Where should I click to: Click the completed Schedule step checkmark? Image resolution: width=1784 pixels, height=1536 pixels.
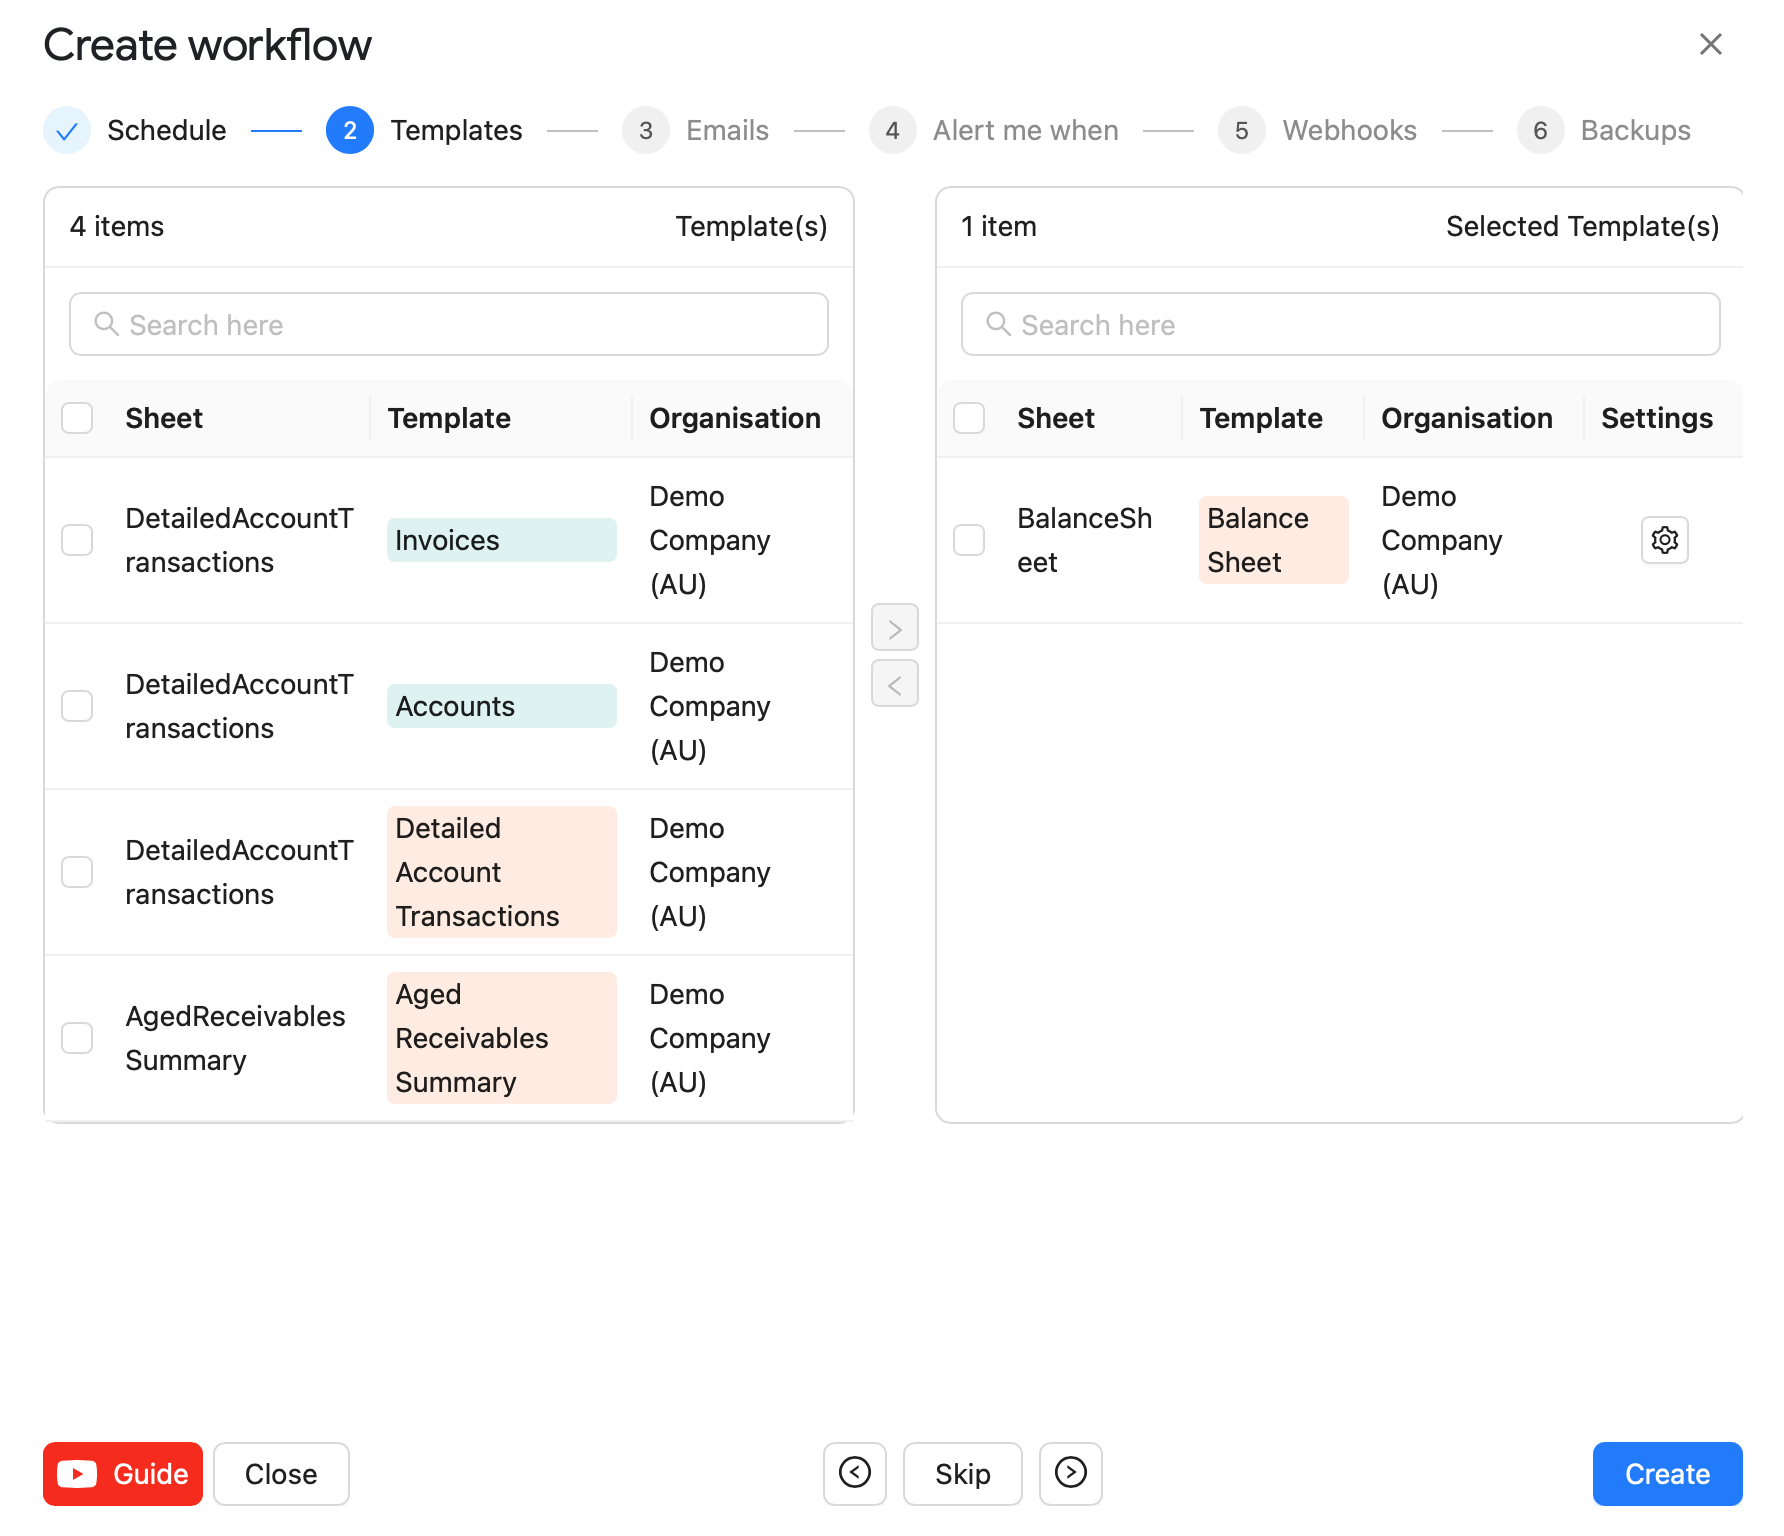click(67, 130)
